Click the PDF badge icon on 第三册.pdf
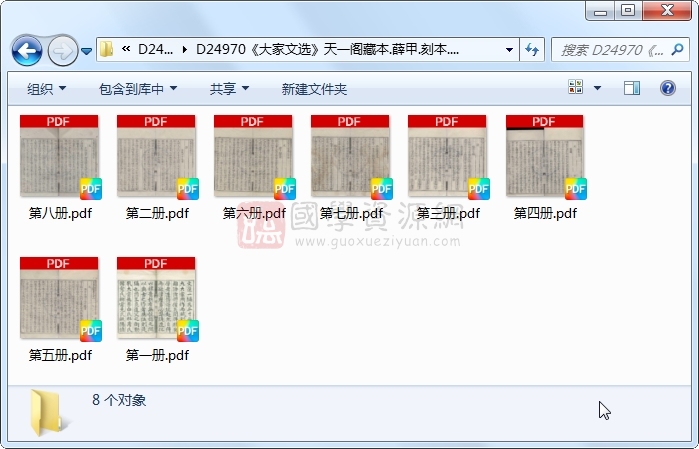This screenshot has width=699, height=449. click(479, 189)
